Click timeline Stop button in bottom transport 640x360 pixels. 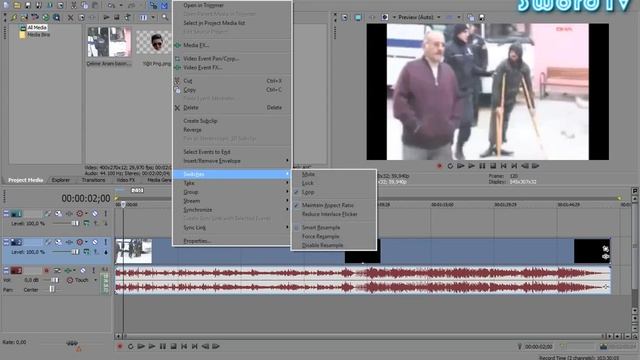coord(173,347)
